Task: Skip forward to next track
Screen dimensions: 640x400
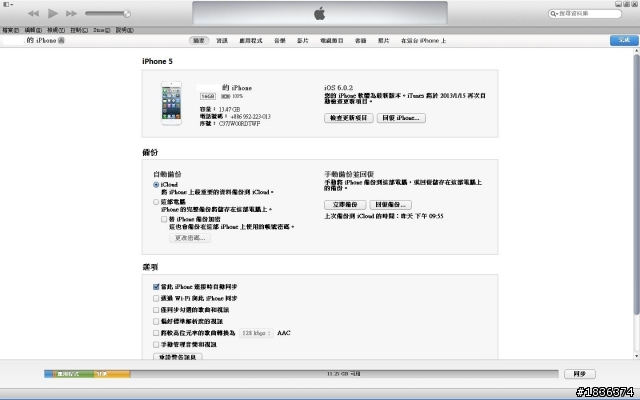Action: point(71,13)
